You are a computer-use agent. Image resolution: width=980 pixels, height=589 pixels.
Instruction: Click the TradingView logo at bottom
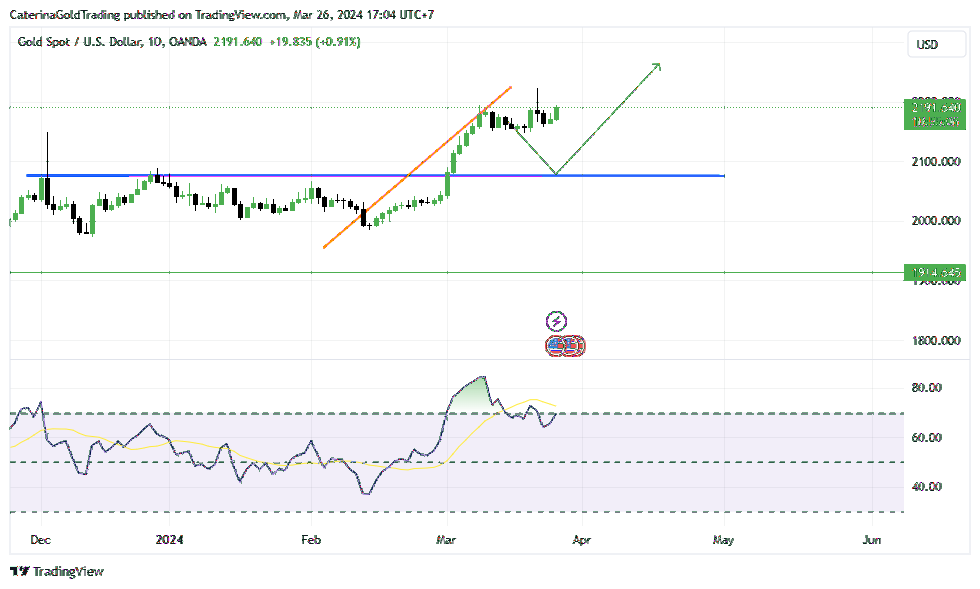point(57,571)
